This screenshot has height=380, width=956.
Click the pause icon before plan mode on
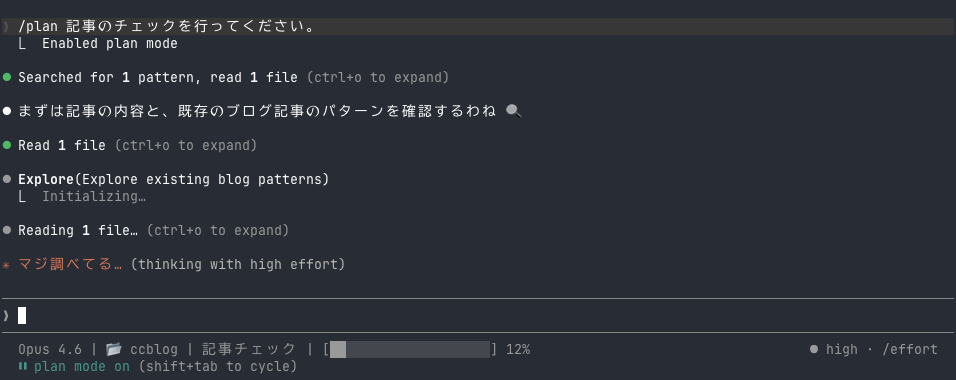(23, 367)
